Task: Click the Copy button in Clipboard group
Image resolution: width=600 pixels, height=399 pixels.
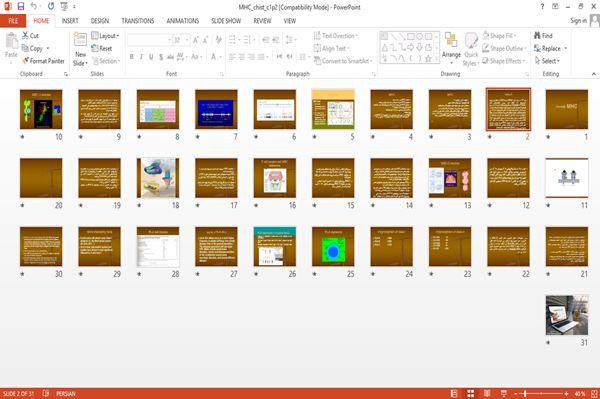Action: pyautogui.click(x=32, y=48)
